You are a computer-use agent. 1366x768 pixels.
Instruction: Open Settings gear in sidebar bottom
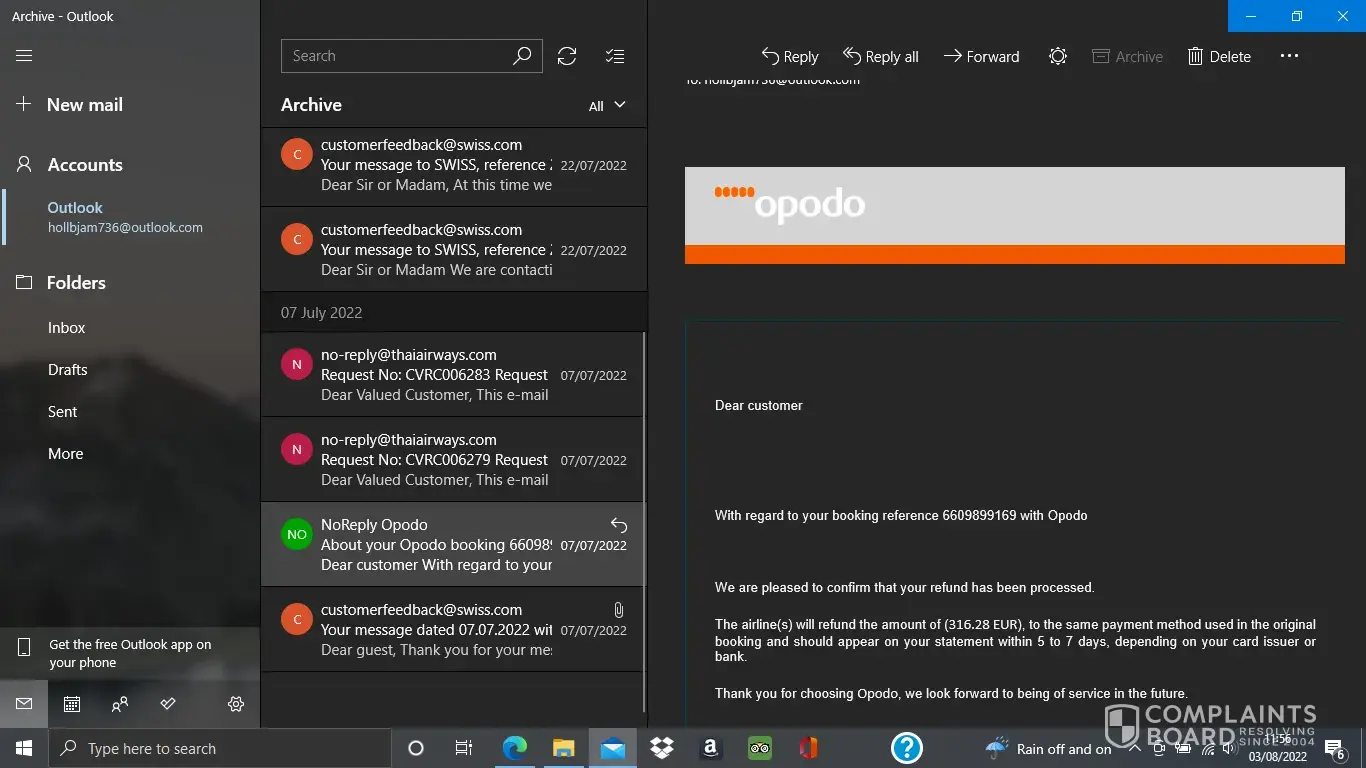[x=236, y=704]
